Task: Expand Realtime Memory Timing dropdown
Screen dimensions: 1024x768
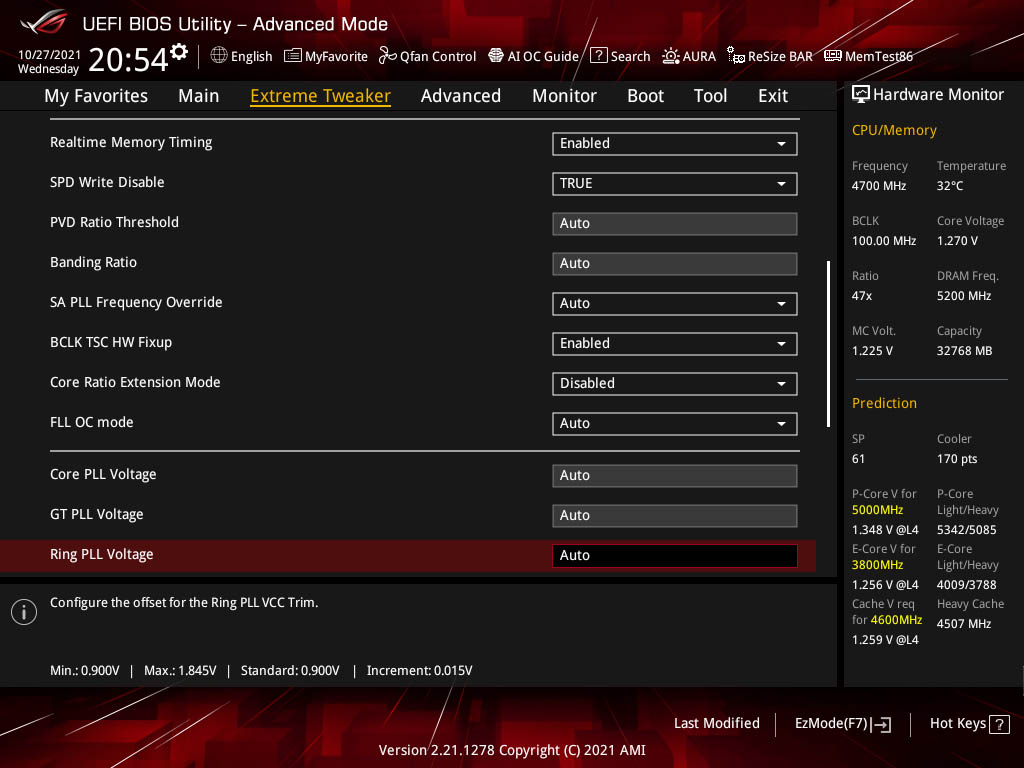Action: (x=675, y=144)
